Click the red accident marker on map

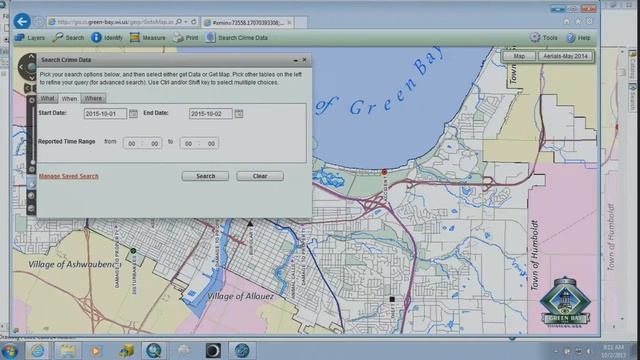[x=384, y=172]
